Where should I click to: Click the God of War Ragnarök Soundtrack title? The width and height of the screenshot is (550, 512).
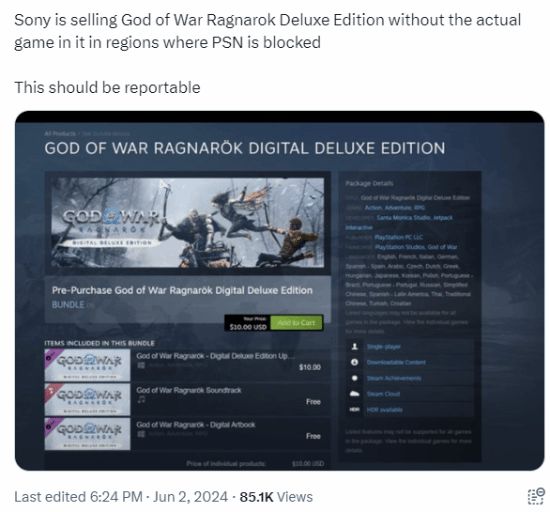click(x=189, y=390)
